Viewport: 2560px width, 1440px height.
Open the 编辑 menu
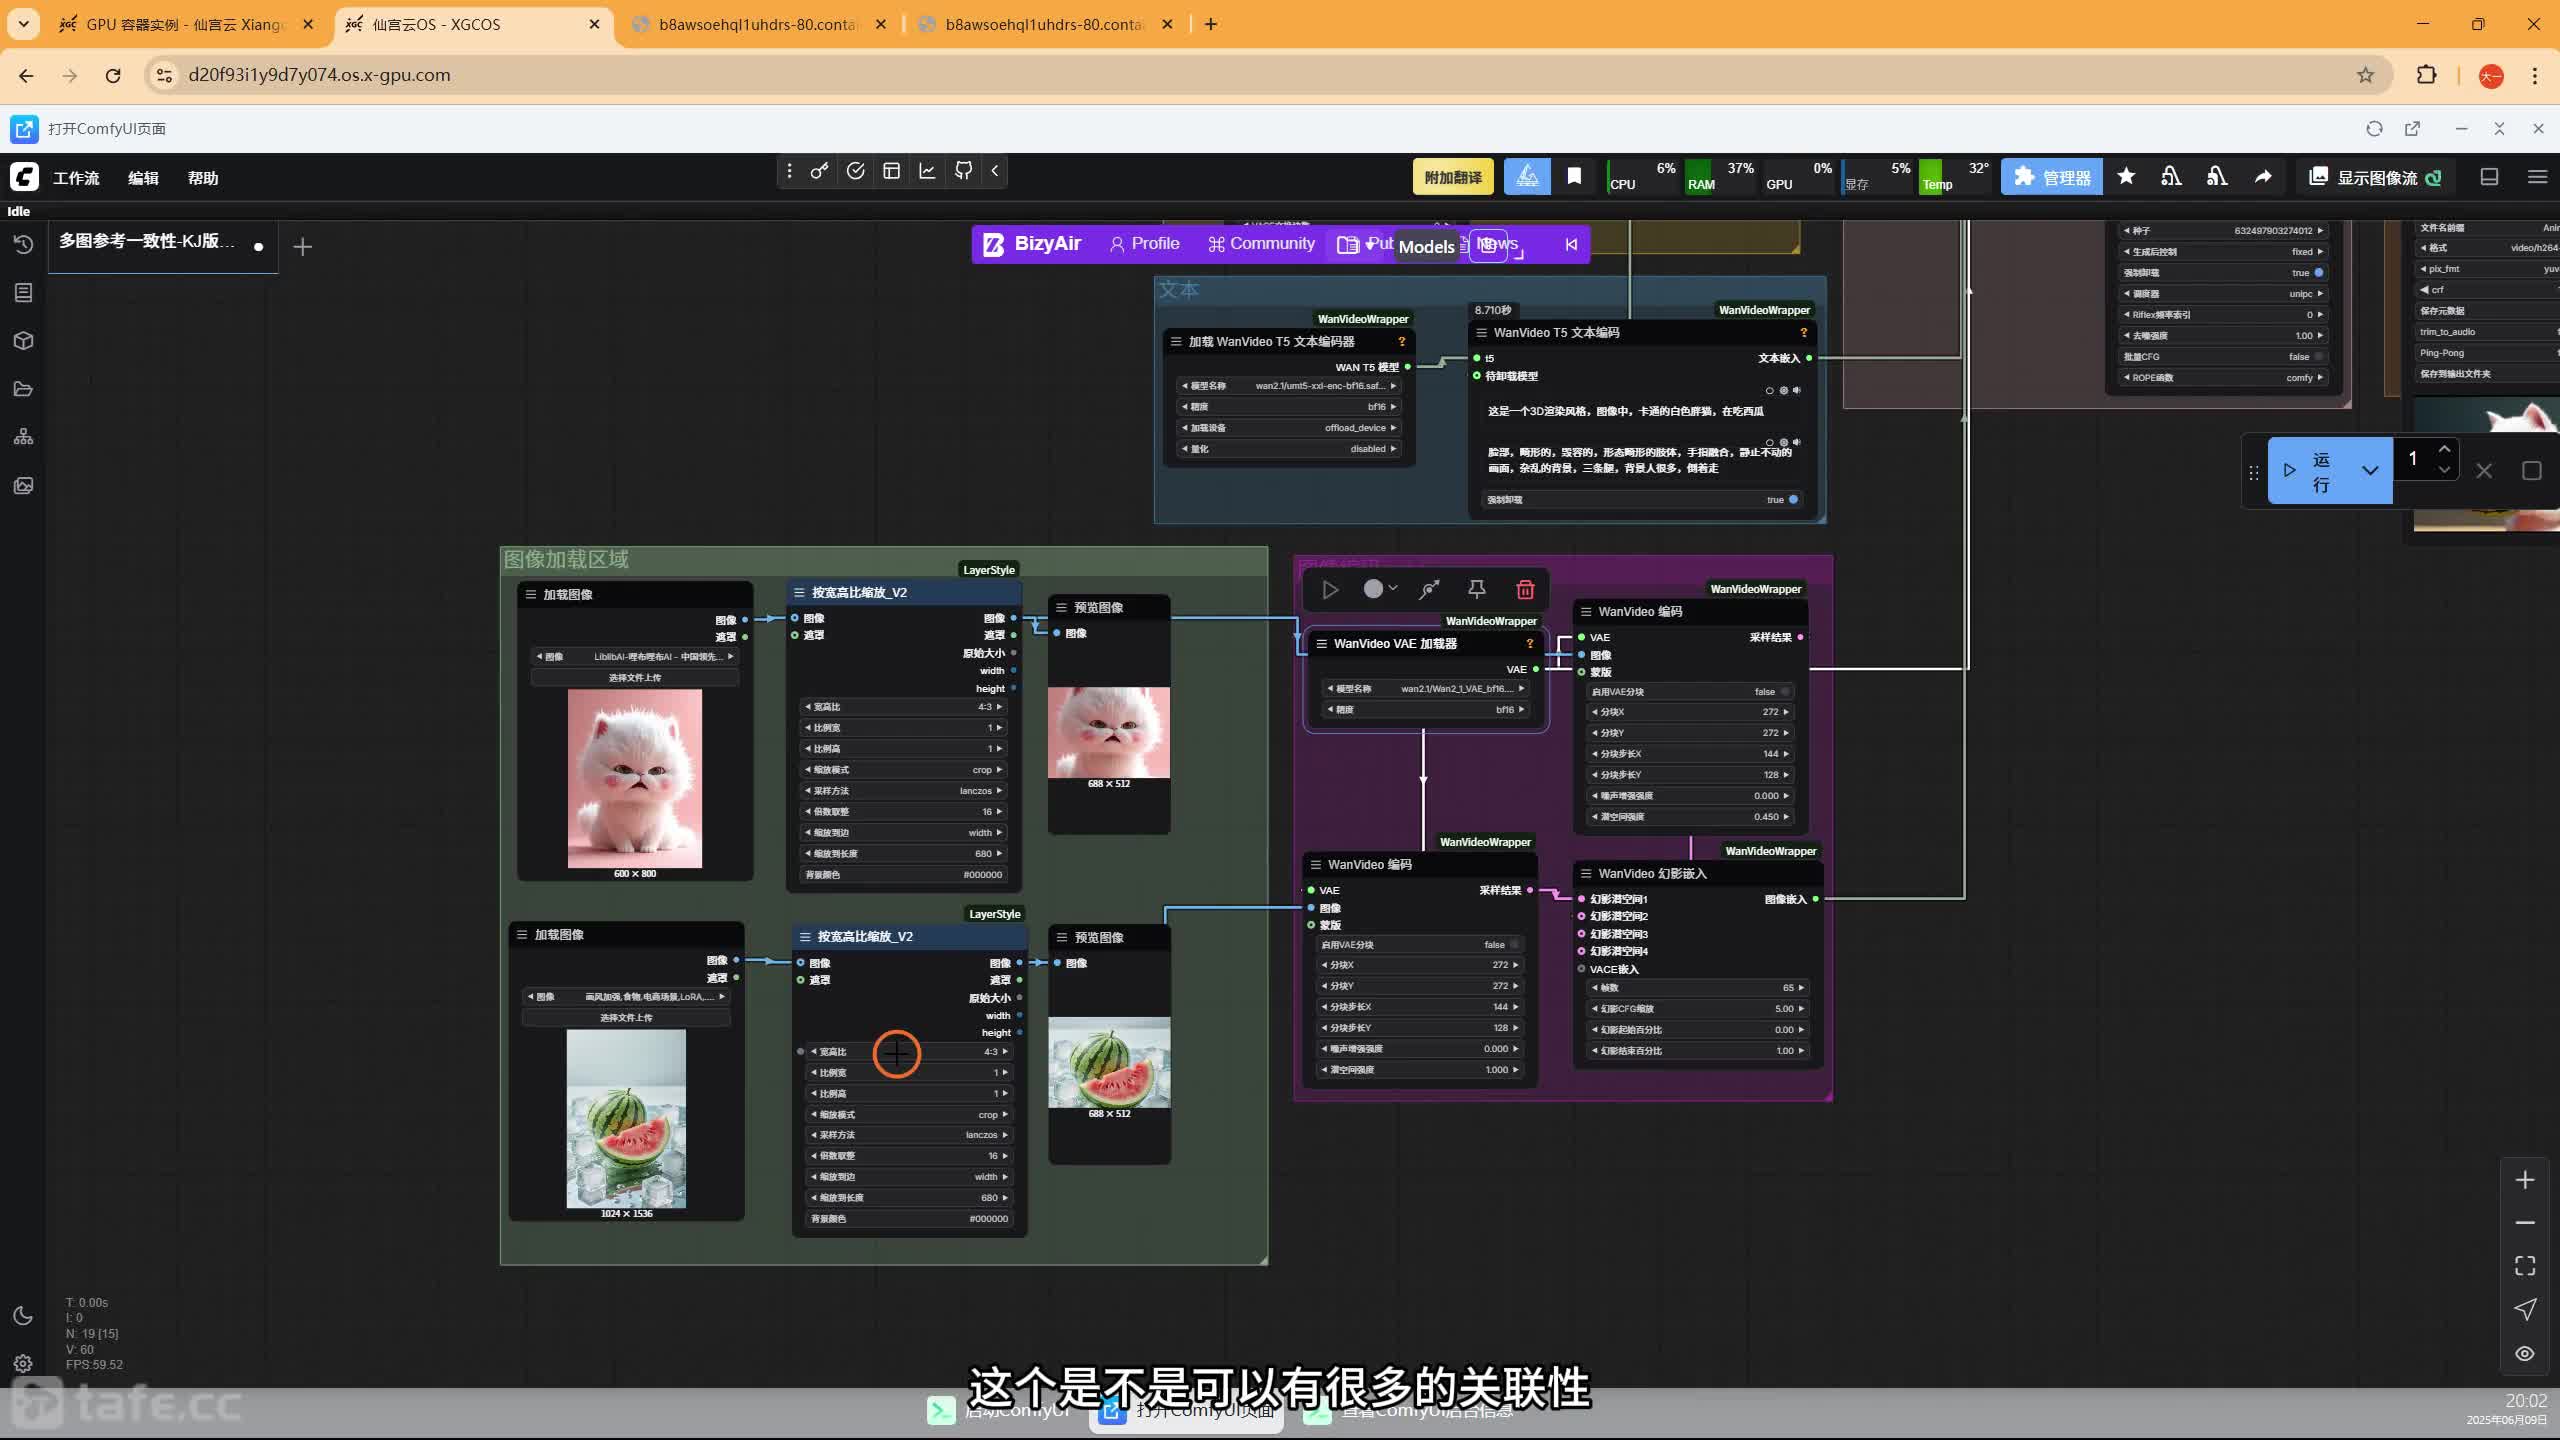pos(143,178)
